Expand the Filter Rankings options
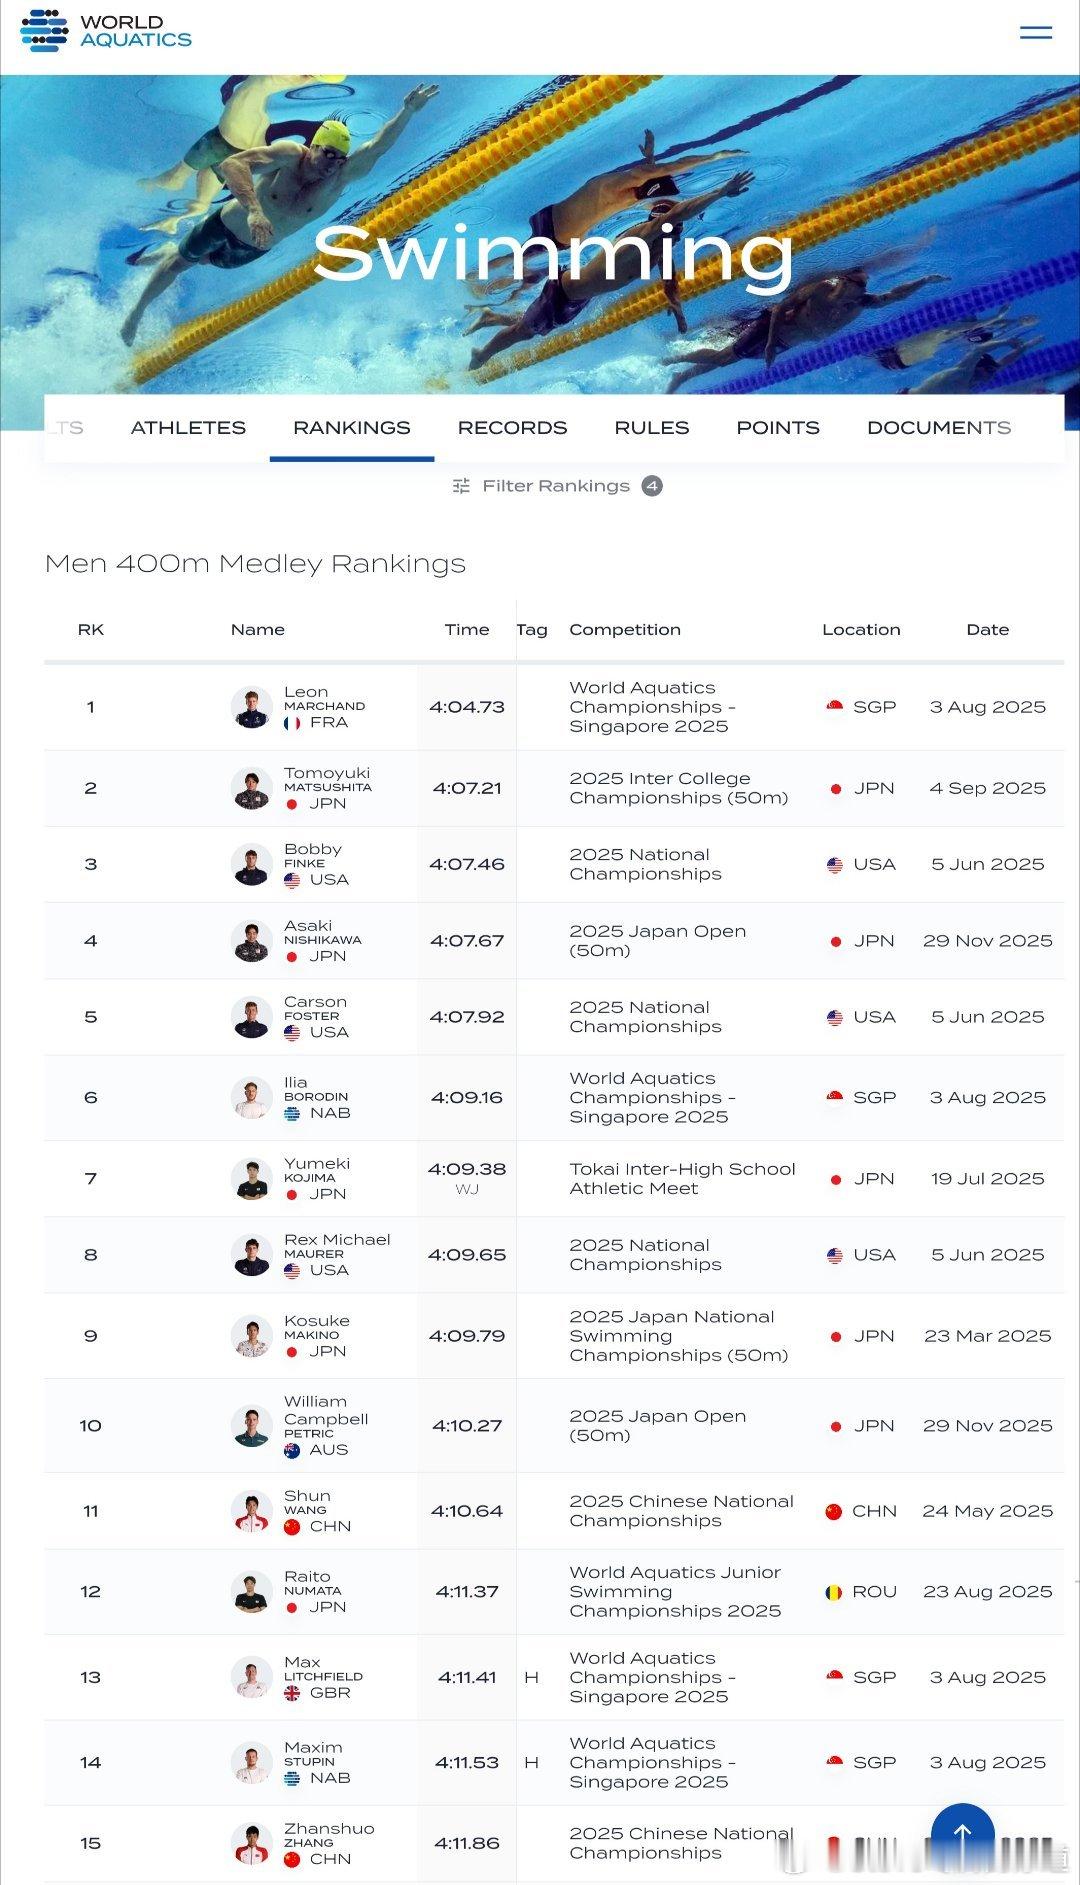This screenshot has height=1885, width=1080. [x=556, y=486]
